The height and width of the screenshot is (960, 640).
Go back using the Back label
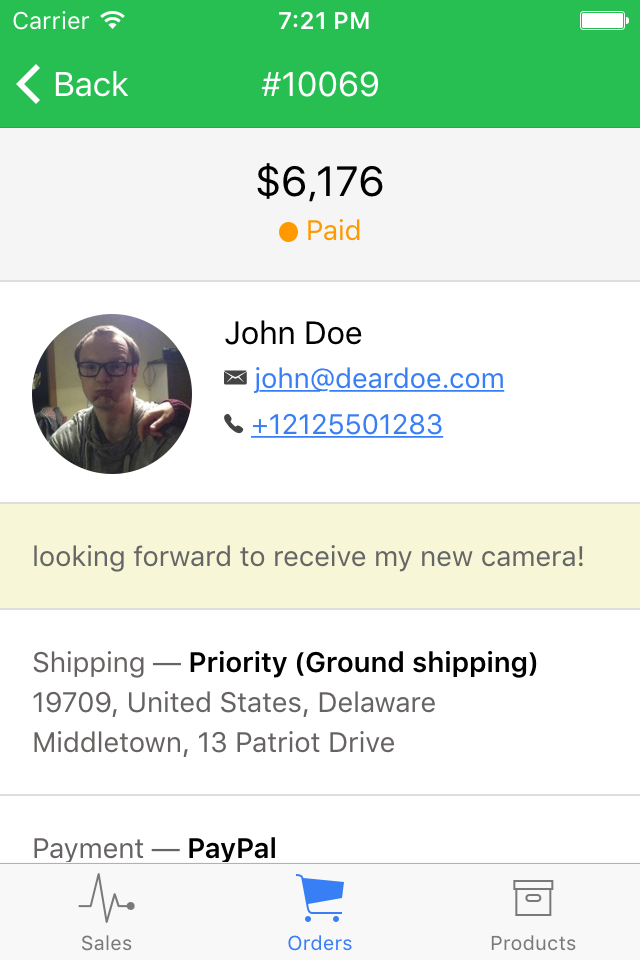[x=91, y=84]
